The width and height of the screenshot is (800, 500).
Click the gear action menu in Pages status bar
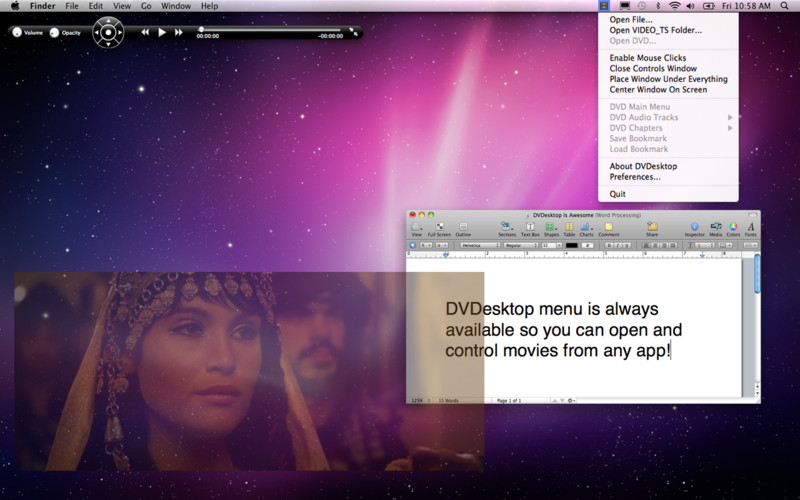571,401
